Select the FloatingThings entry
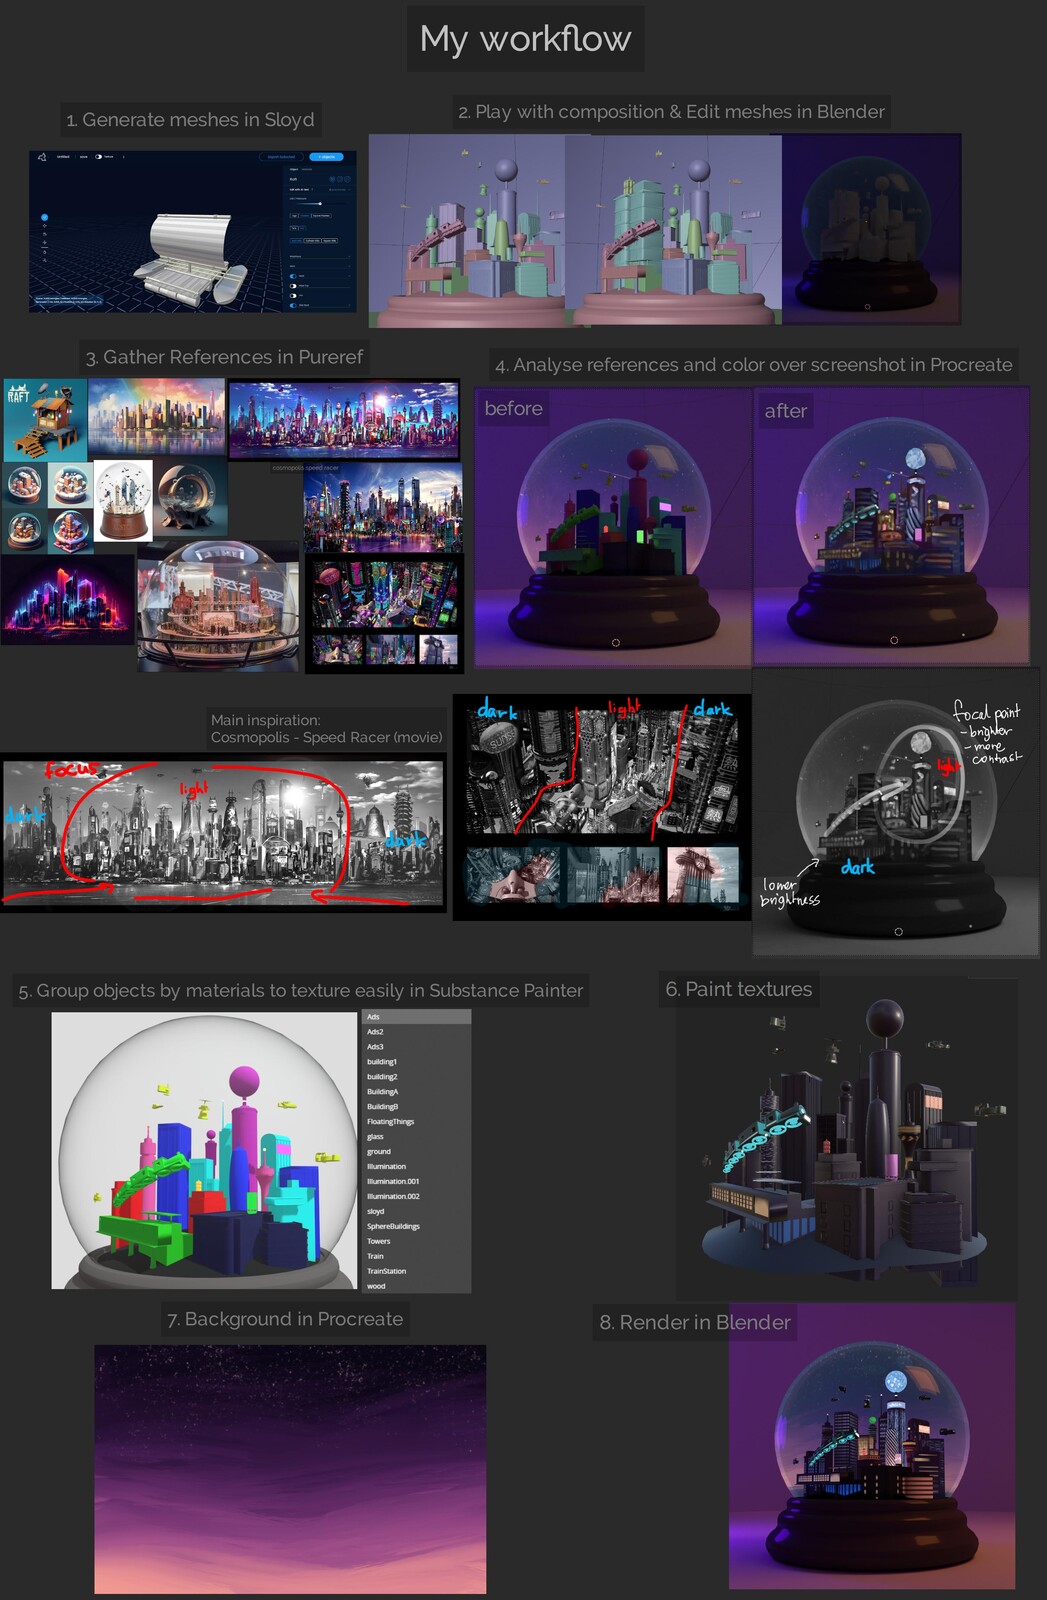 coord(416,1122)
